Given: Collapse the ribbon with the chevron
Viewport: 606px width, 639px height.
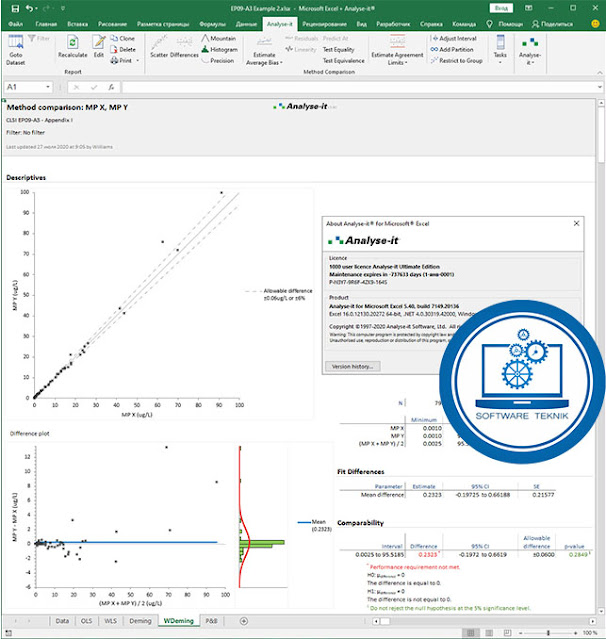Looking at the screenshot, I should coord(599,72).
